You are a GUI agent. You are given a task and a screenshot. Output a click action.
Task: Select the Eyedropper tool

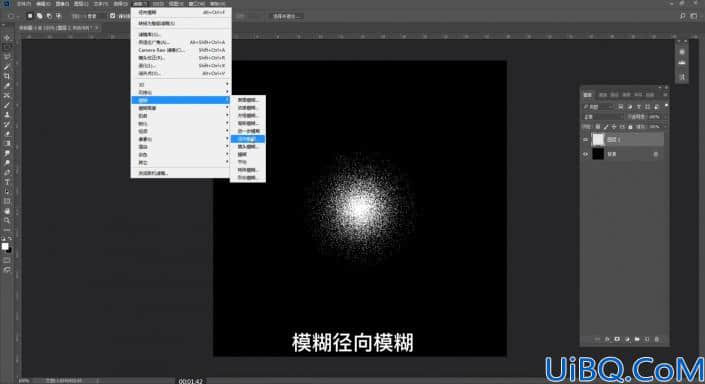click(7, 86)
